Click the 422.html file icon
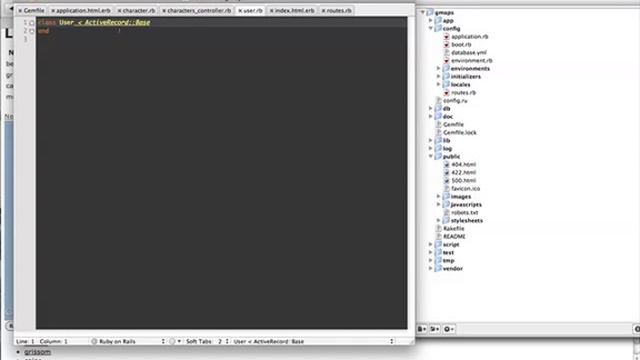 point(446,172)
